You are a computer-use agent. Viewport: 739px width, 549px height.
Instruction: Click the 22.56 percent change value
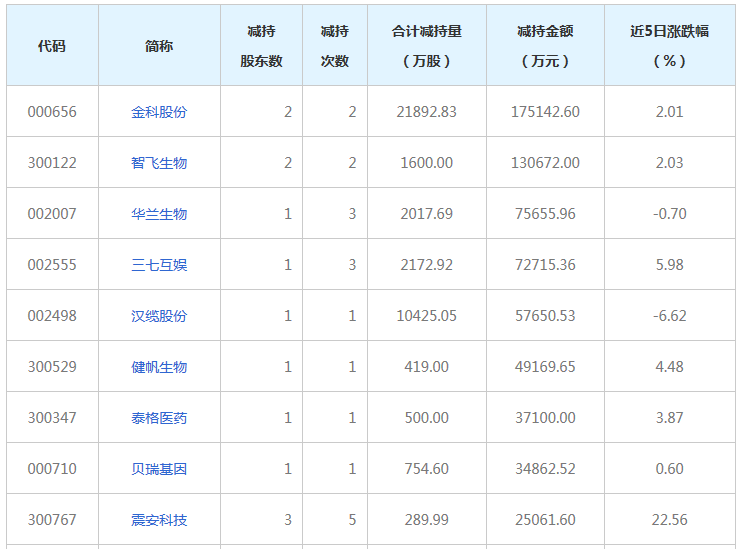(x=669, y=520)
